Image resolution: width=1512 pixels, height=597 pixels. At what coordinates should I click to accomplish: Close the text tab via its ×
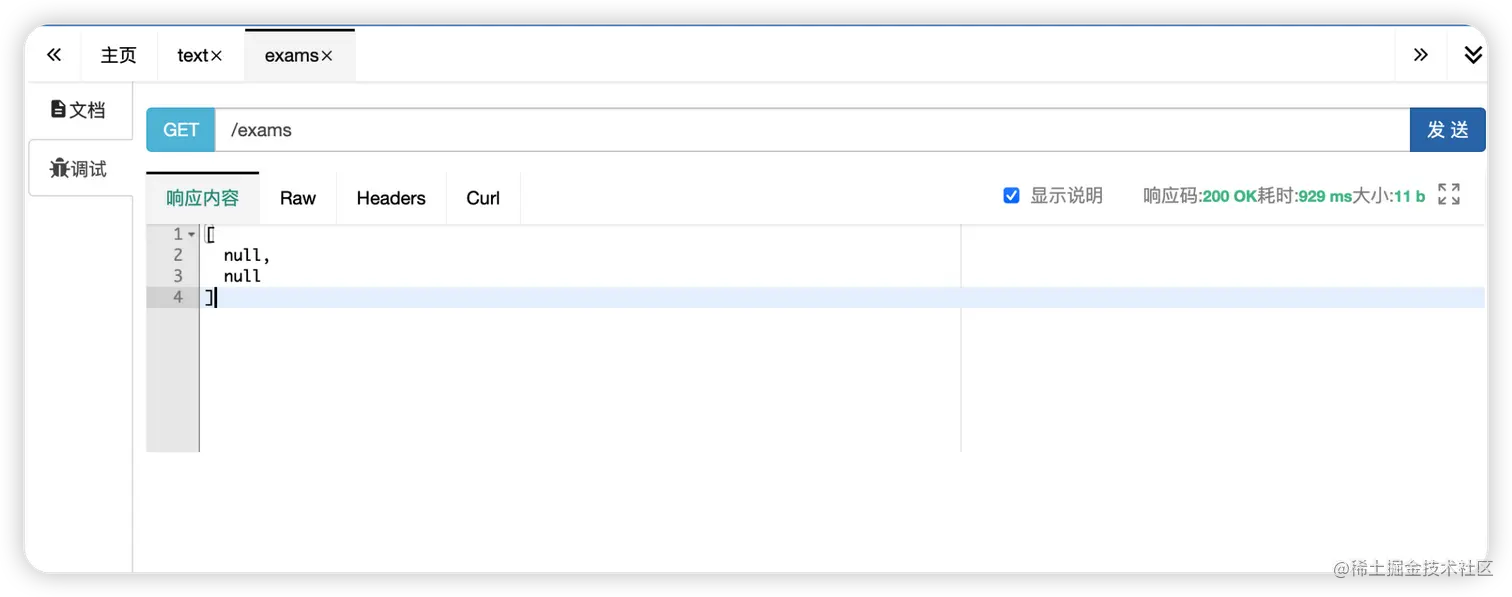(216, 56)
